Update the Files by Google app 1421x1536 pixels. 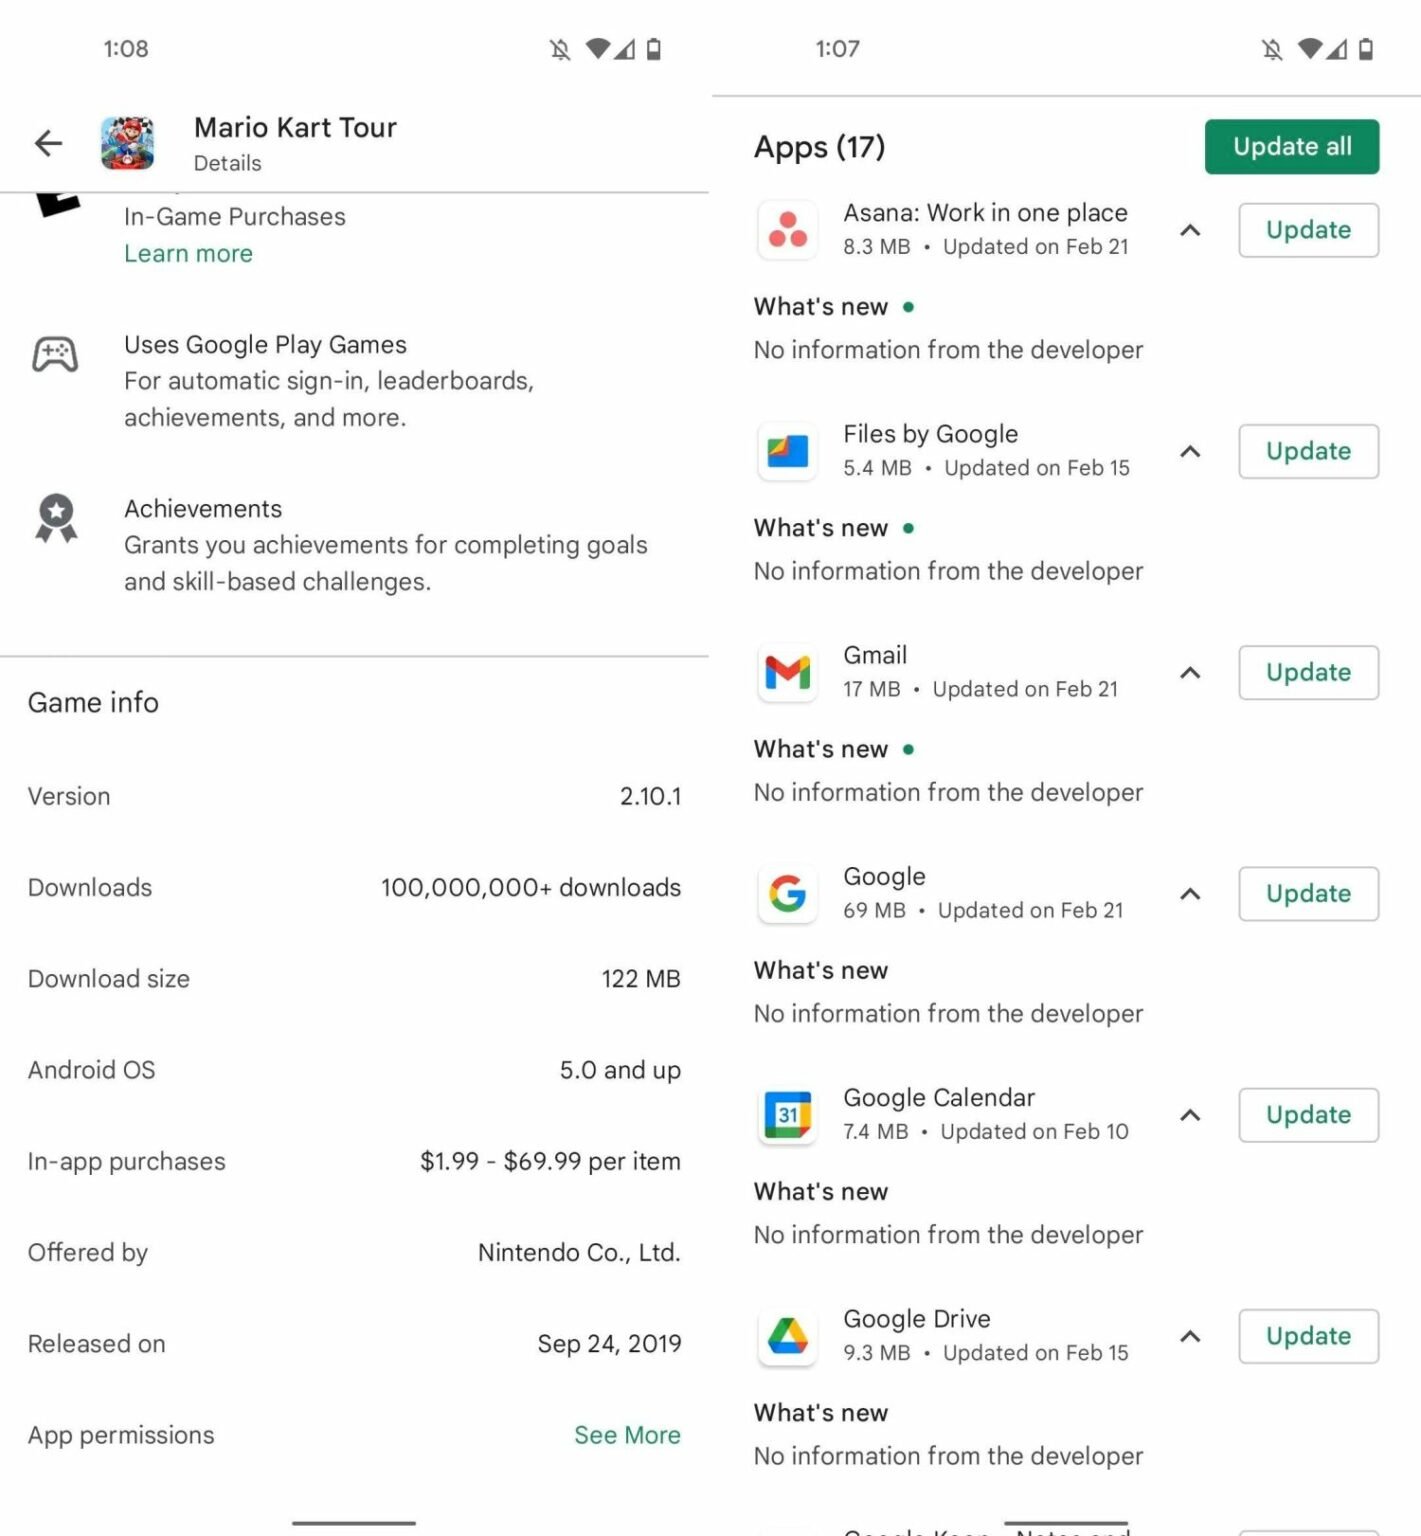pyautogui.click(x=1308, y=452)
